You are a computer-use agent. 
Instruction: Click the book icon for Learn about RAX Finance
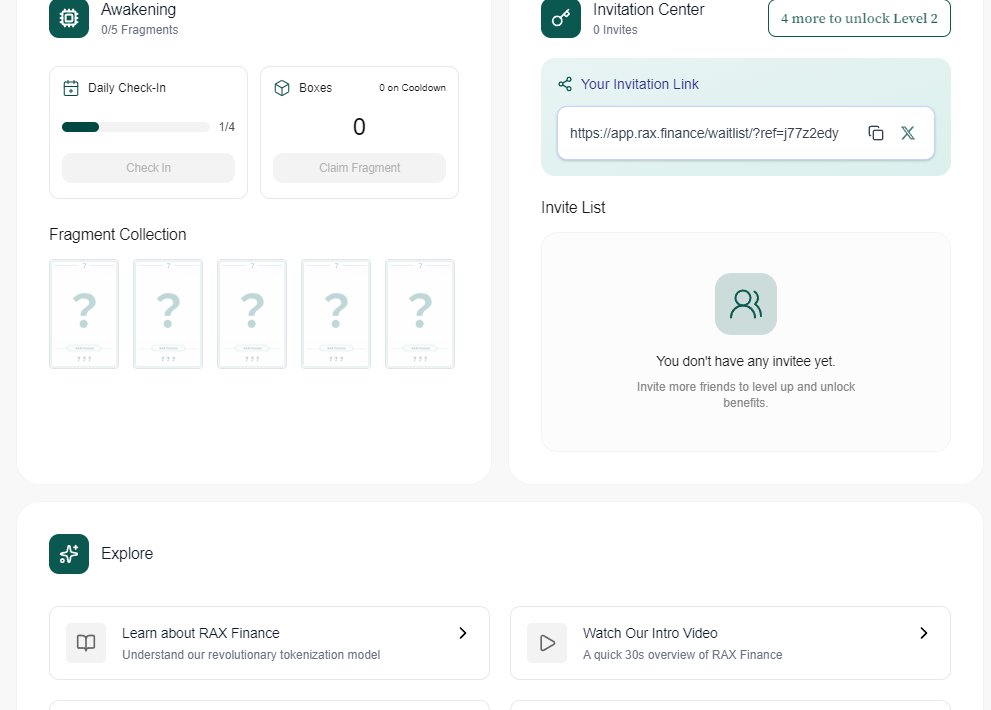[x=86, y=643]
